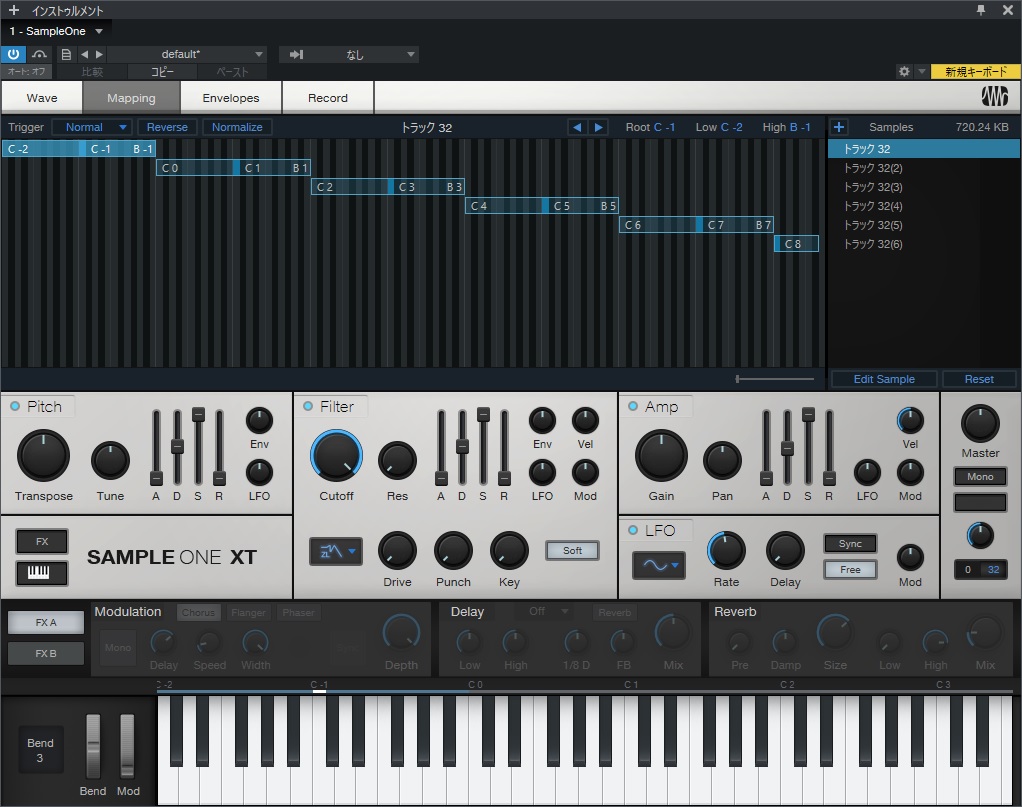Select Chorus modulation type
The image size is (1022, 807).
click(198, 613)
